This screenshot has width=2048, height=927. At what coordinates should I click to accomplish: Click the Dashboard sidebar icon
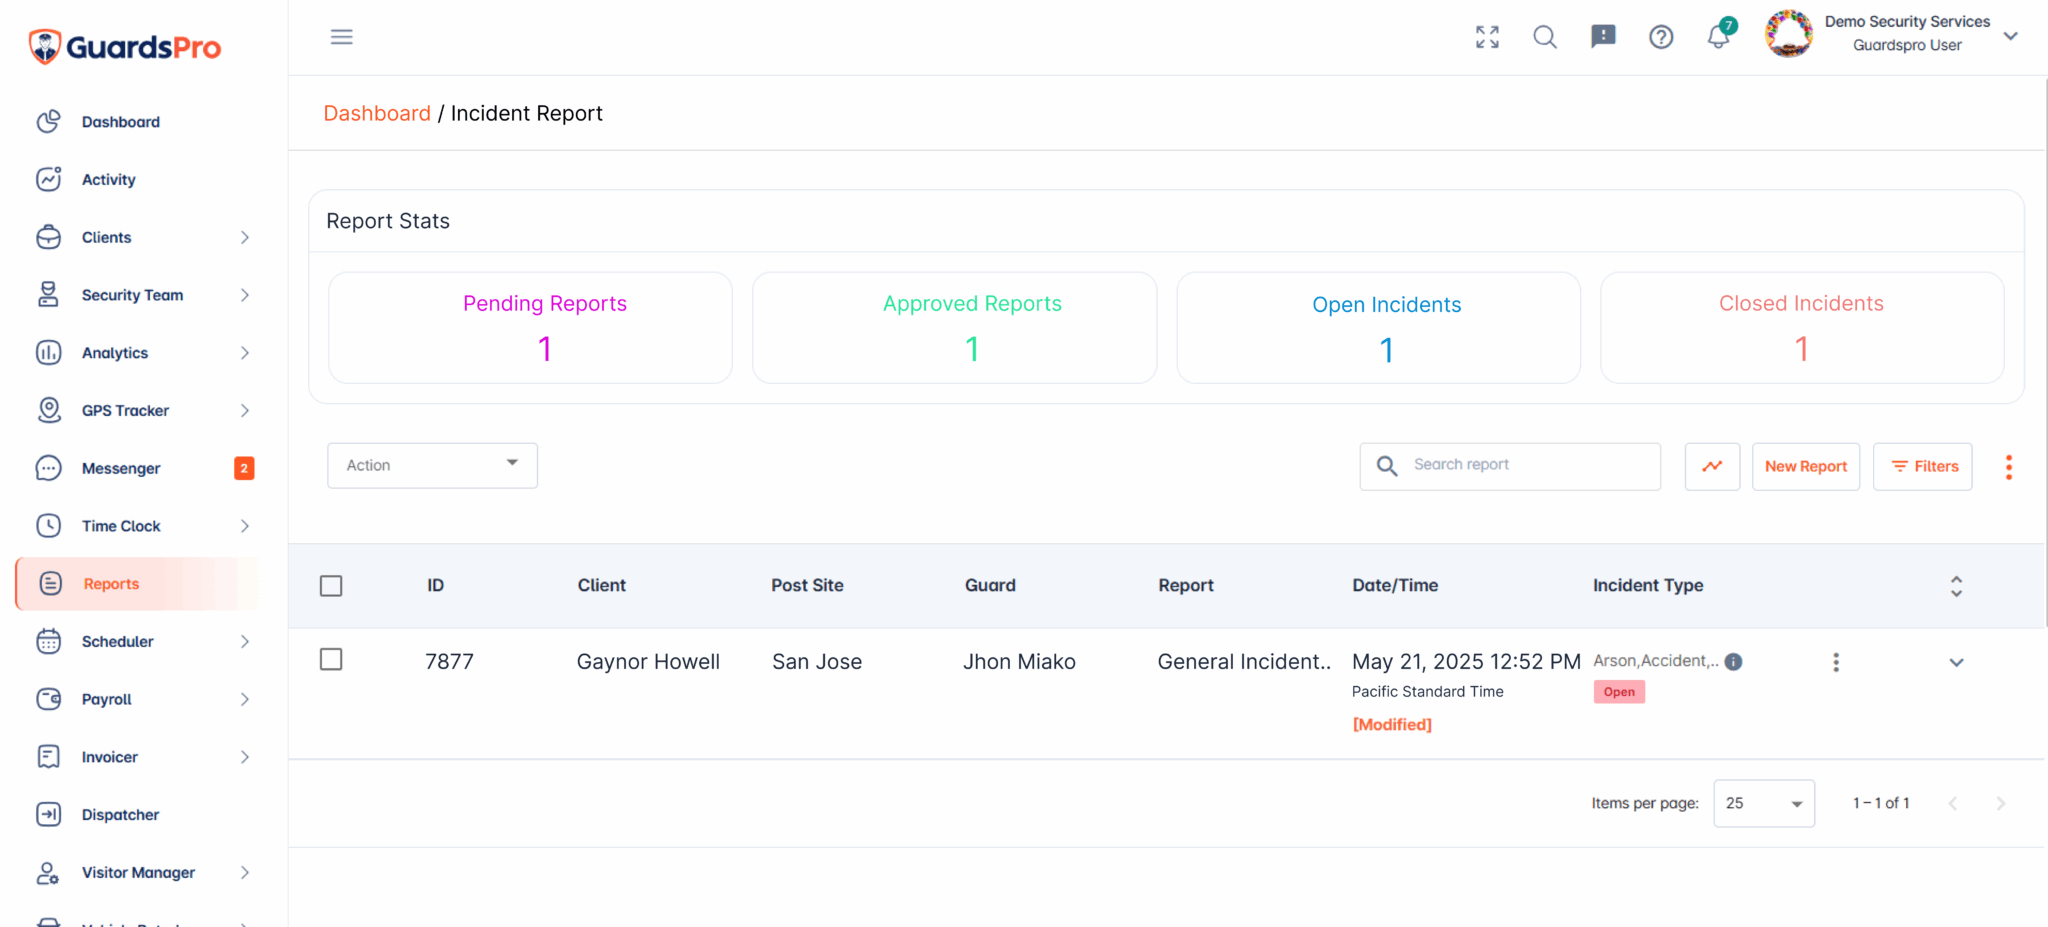click(49, 122)
